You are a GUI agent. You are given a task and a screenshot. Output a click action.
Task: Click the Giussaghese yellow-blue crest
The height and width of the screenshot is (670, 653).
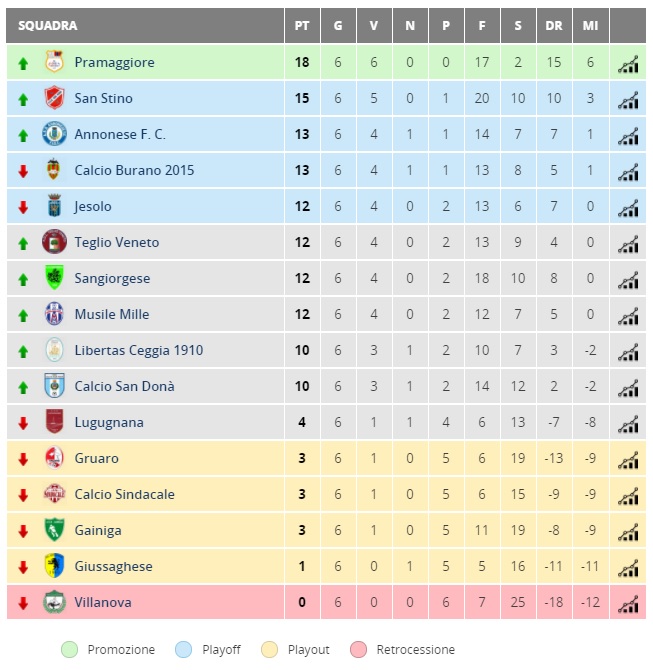coord(54,566)
